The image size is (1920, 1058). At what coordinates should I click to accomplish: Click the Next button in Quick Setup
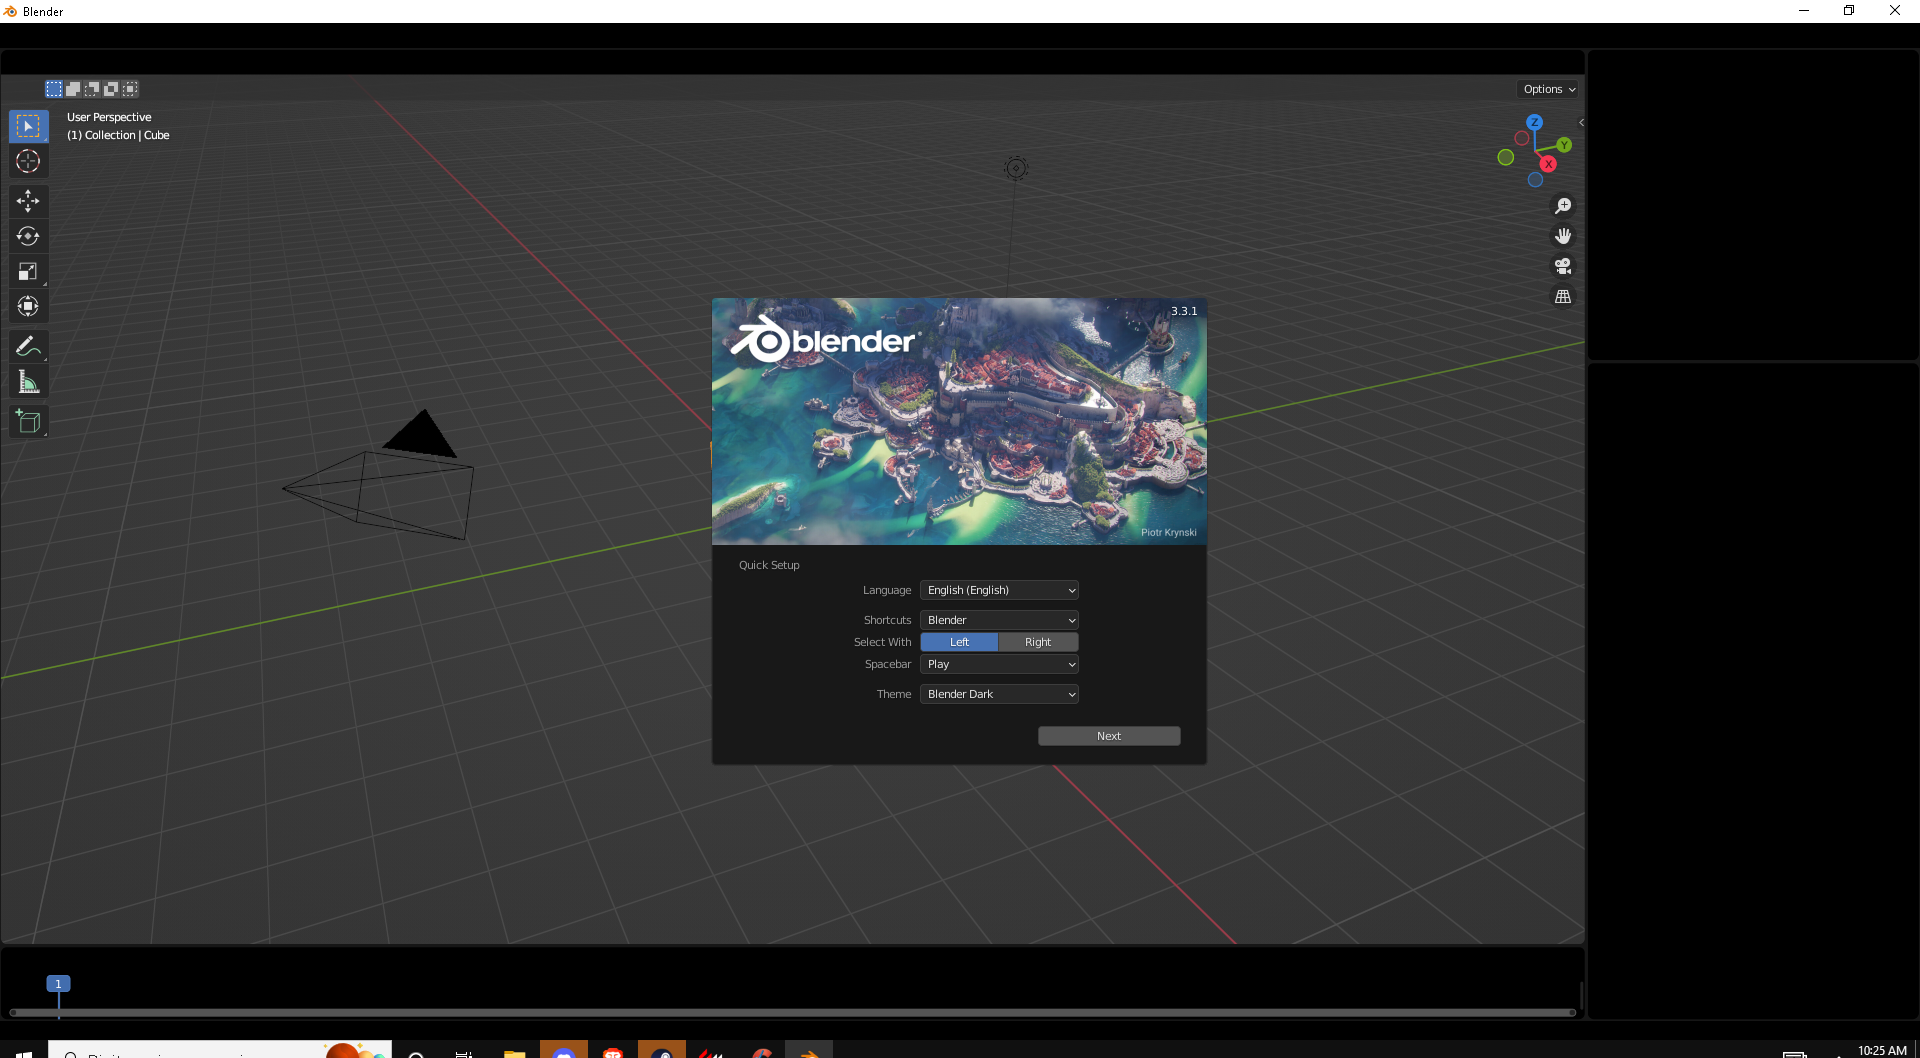(1109, 736)
